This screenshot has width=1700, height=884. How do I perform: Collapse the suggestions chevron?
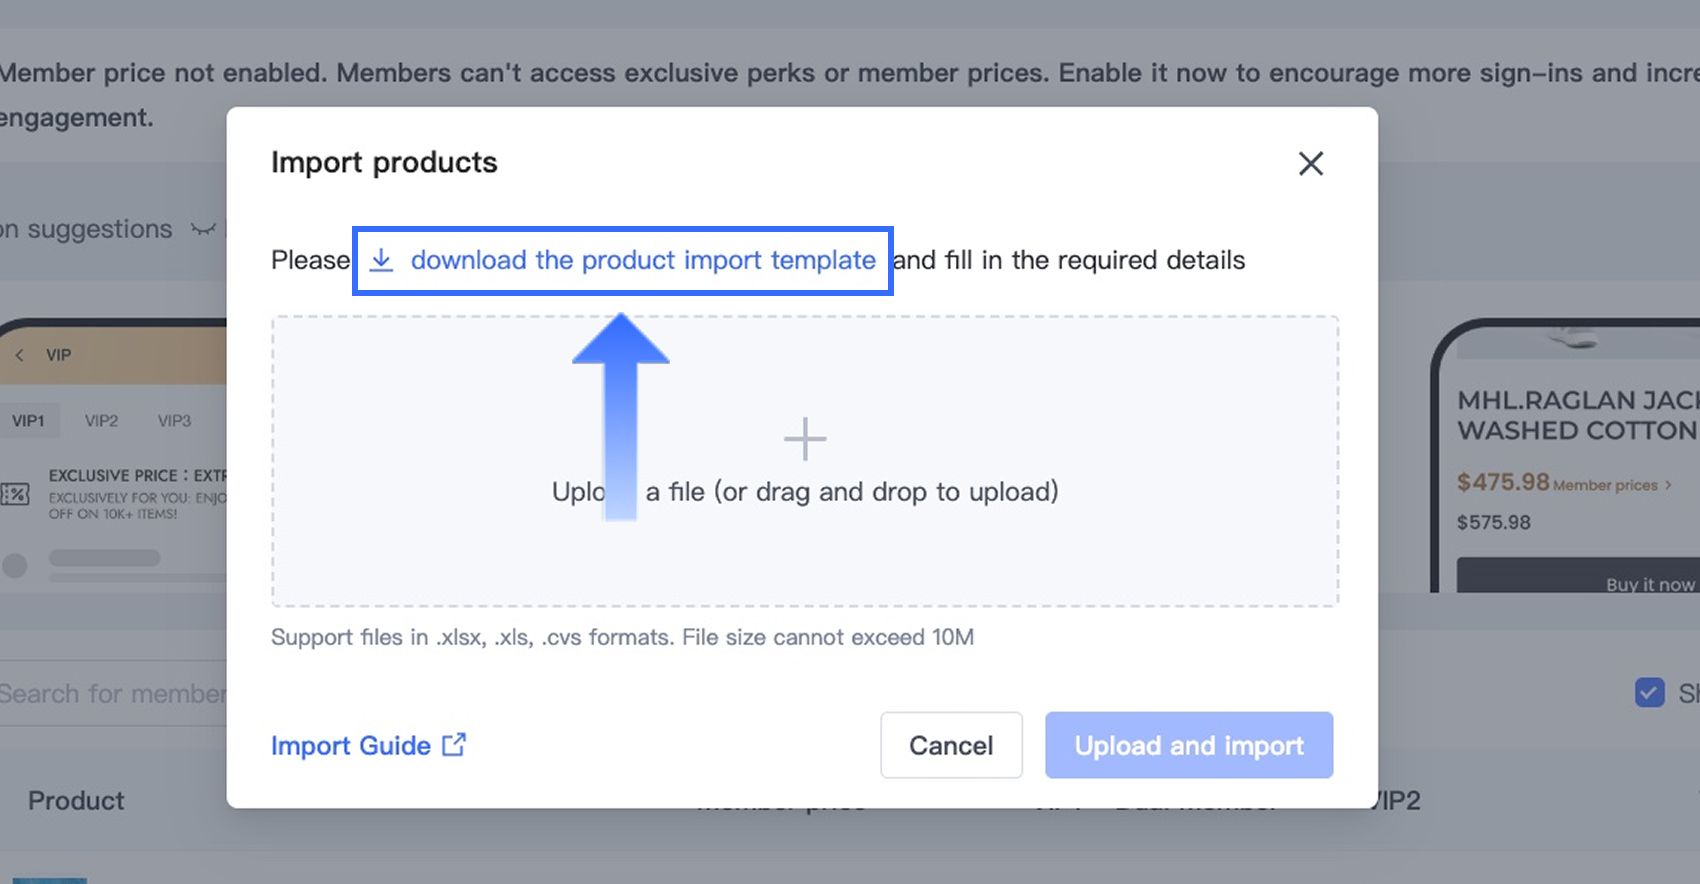pos(203,230)
